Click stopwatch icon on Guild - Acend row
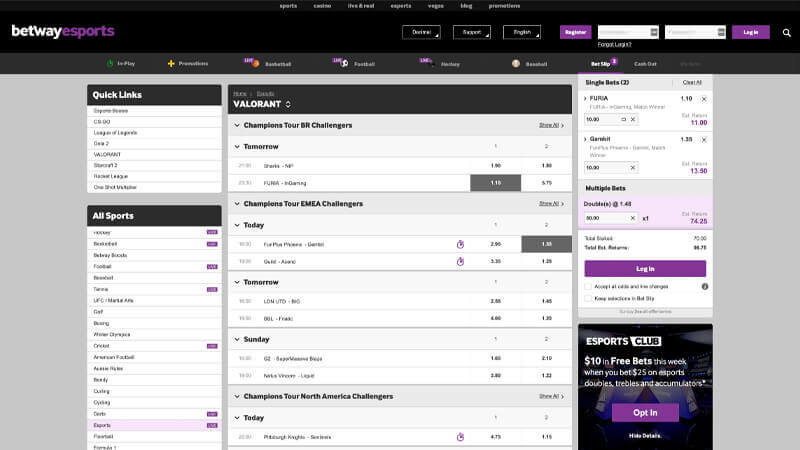This screenshot has height=450, width=800. pos(460,262)
